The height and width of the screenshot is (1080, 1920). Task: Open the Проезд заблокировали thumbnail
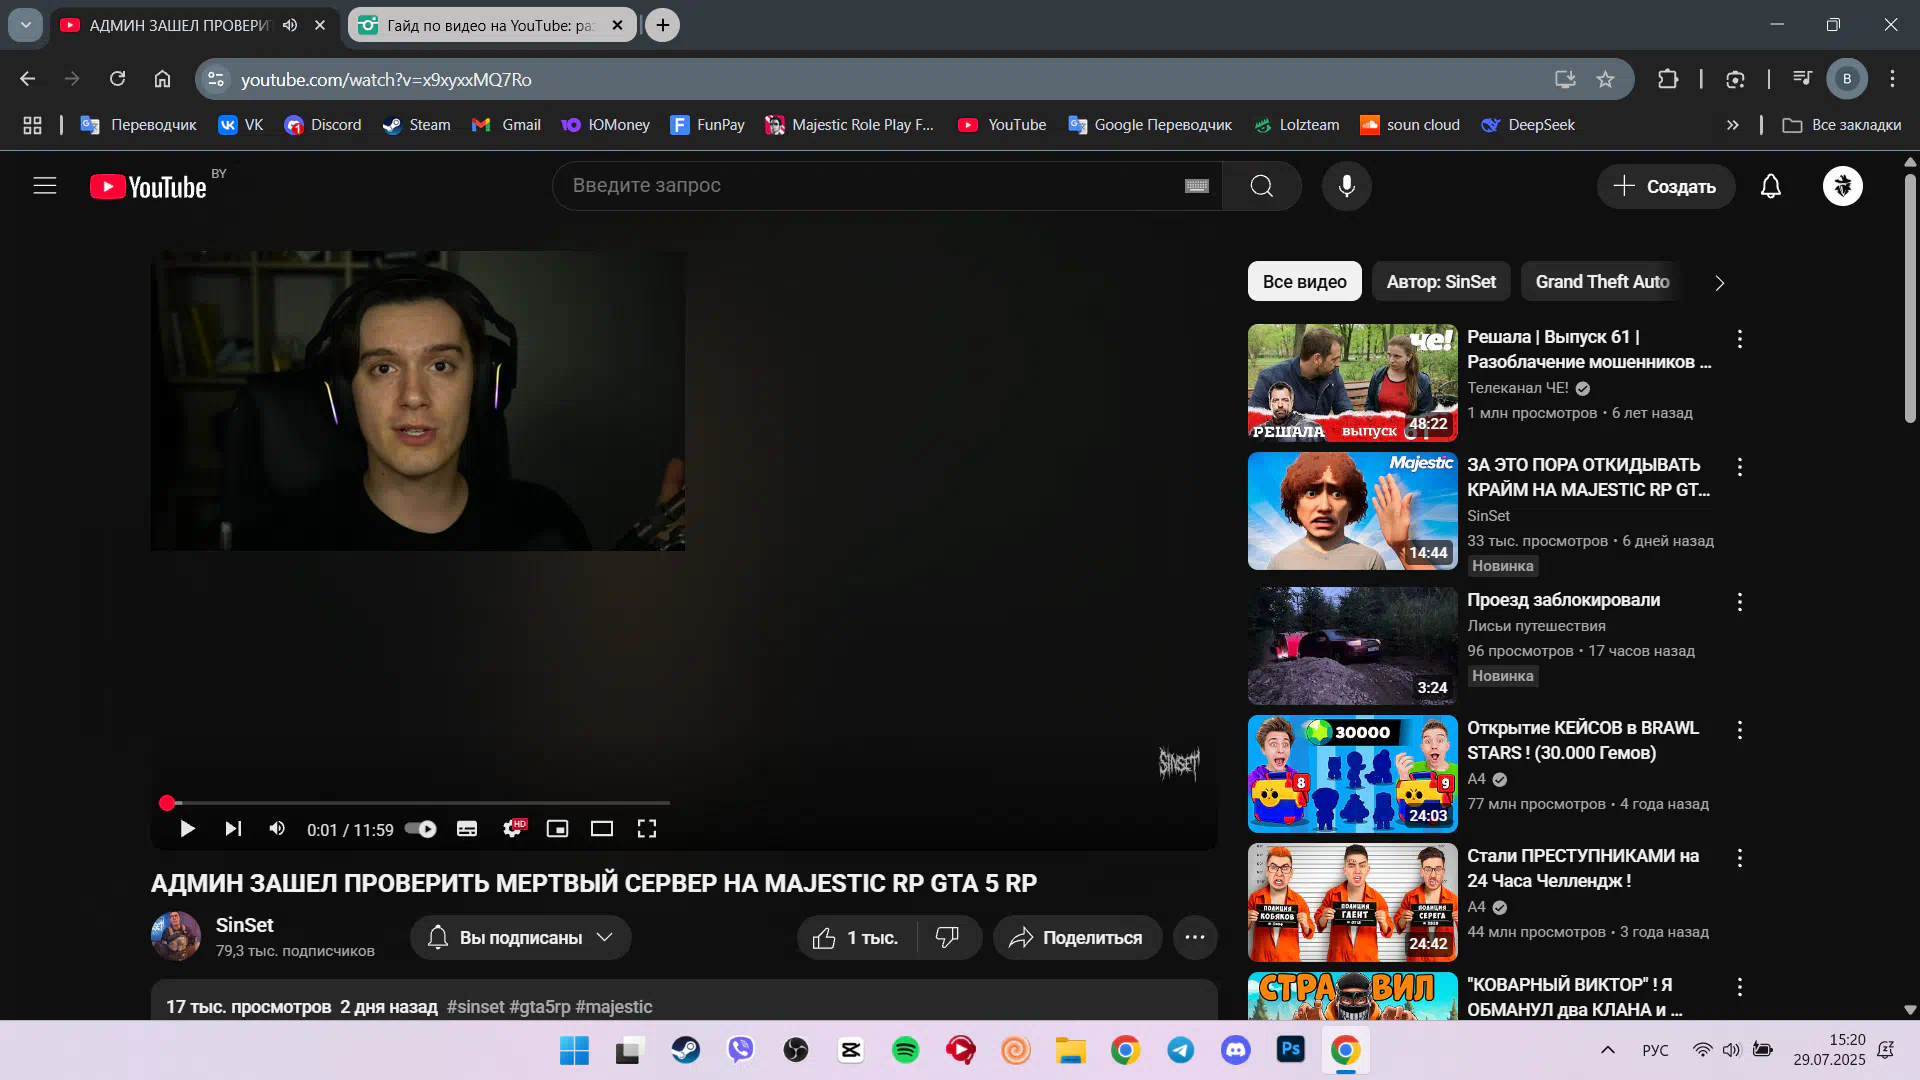[1352, 646]
